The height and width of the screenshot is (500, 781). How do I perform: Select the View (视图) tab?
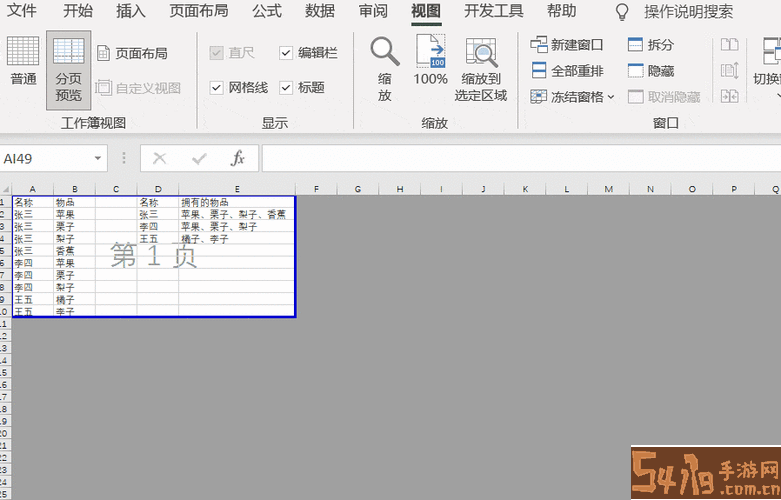426,11
